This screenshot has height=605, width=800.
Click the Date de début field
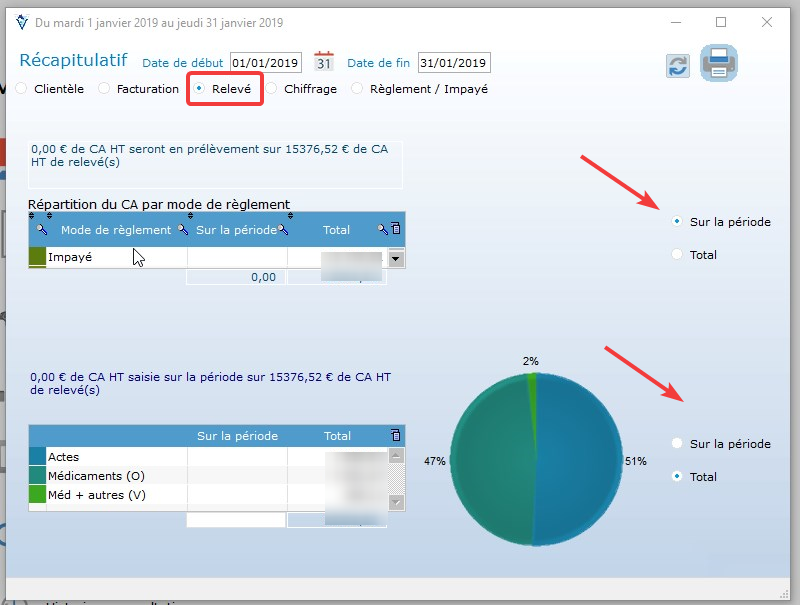(265, 63)
